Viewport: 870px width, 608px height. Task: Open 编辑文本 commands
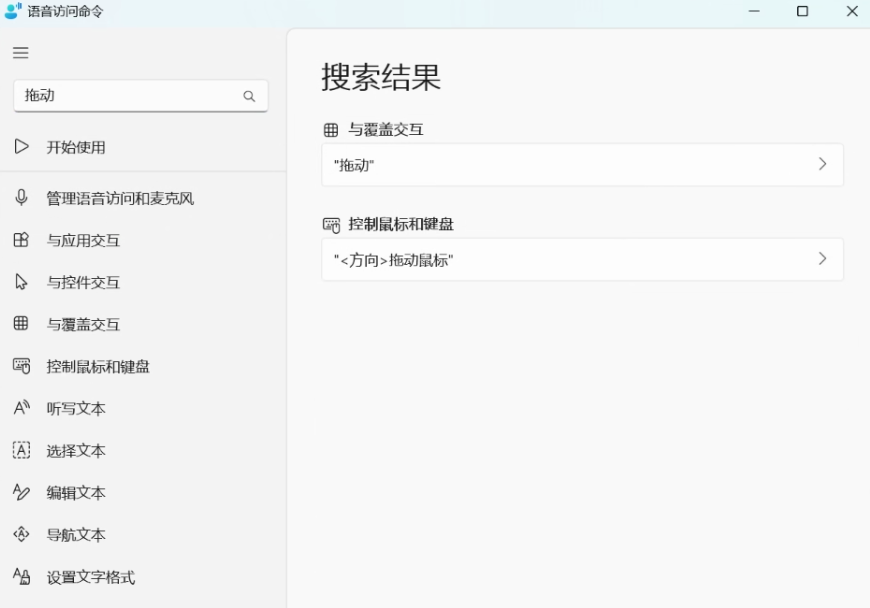pyautogui.click(x=143, y=493)
